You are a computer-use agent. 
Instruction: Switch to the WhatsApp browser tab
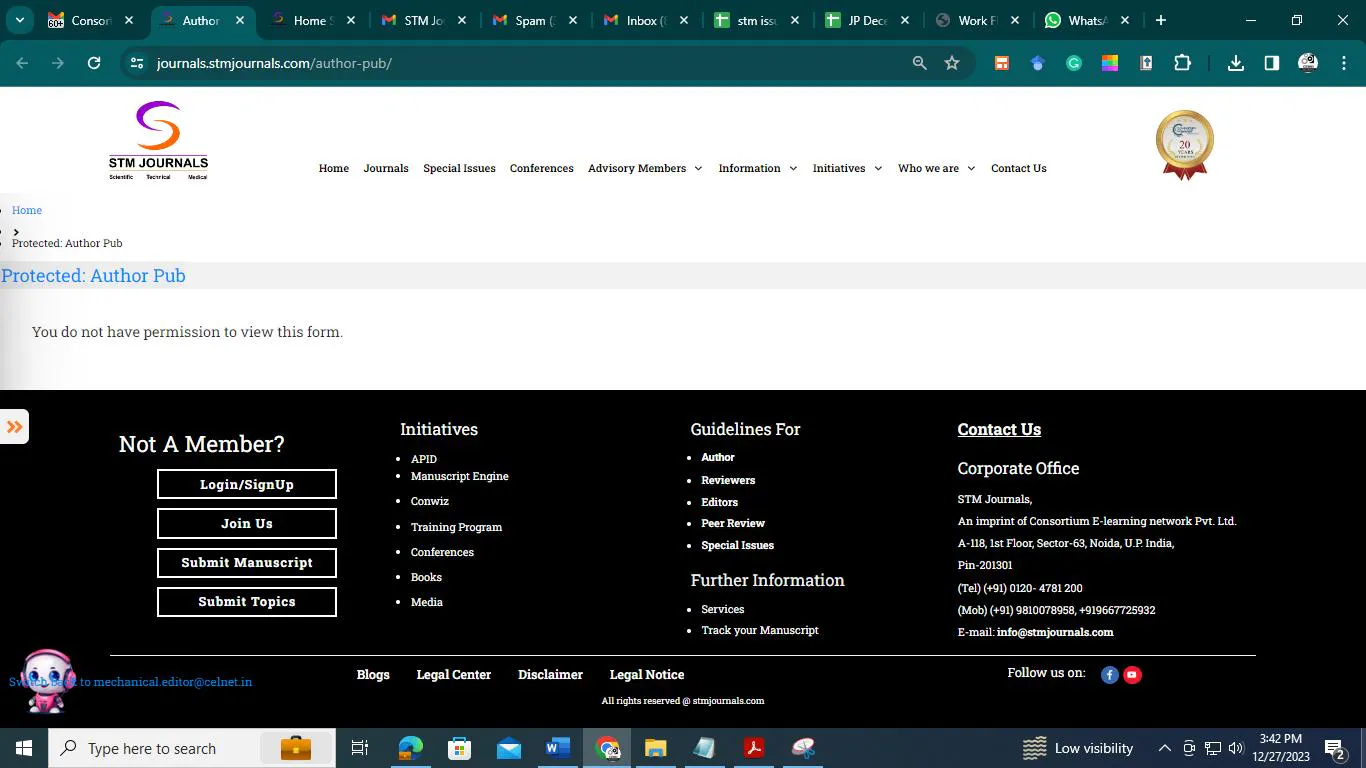click(1086, 20)
